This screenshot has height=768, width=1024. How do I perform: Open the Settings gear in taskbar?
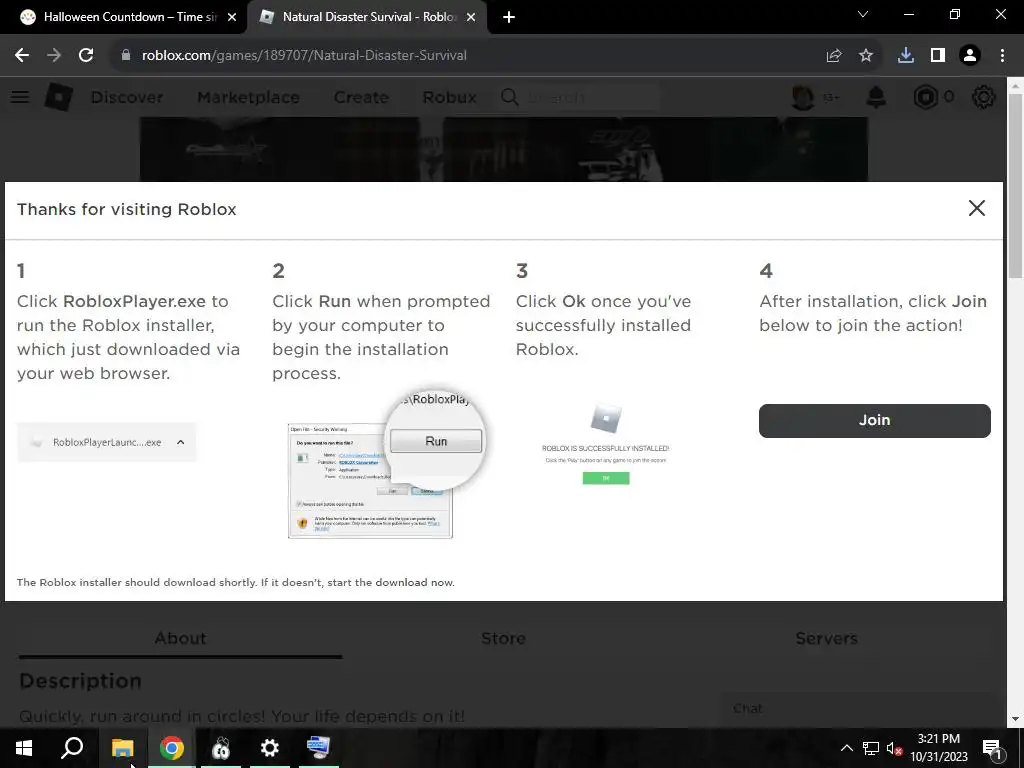pyautogui.click(x=270, y=748)
